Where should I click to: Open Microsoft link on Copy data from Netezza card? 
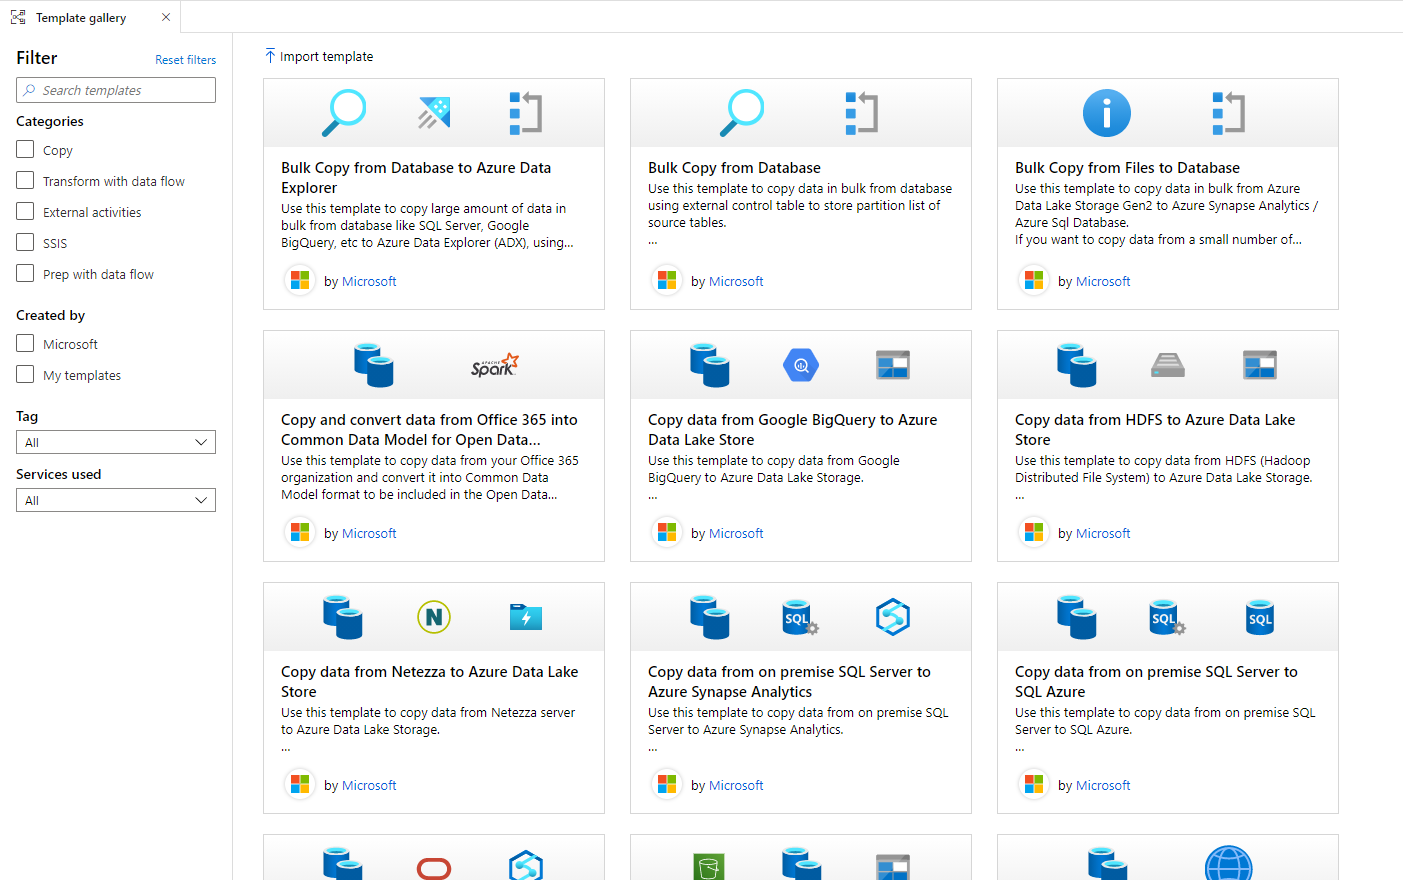[369, 786]
